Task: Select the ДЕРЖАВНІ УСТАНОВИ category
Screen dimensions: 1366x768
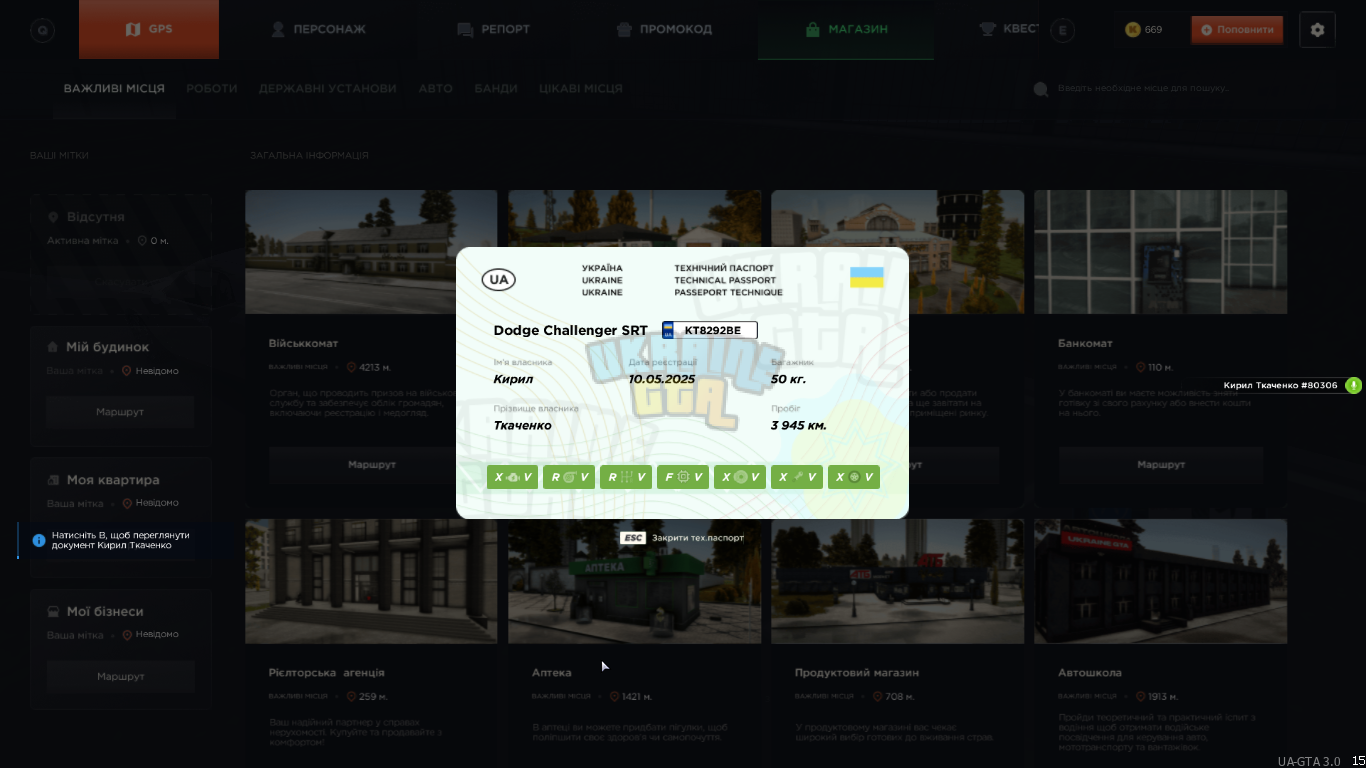Action: pyautogui.click(x=328, y=89)
